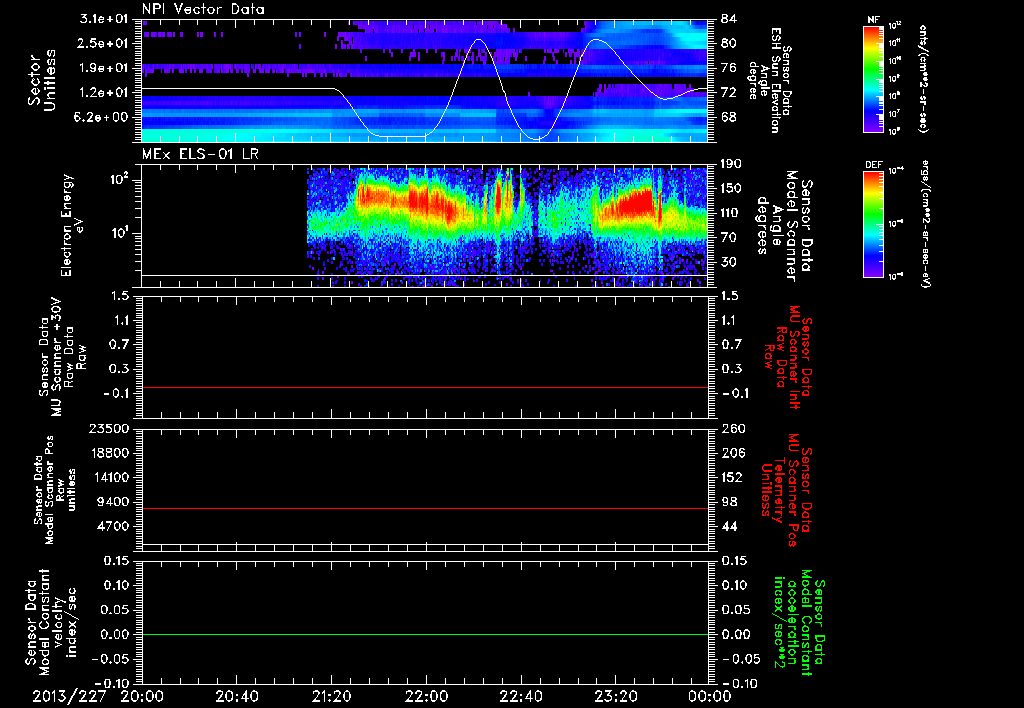Click the "NF" label above color bar
1024x708 pixels.
(873, 20)
